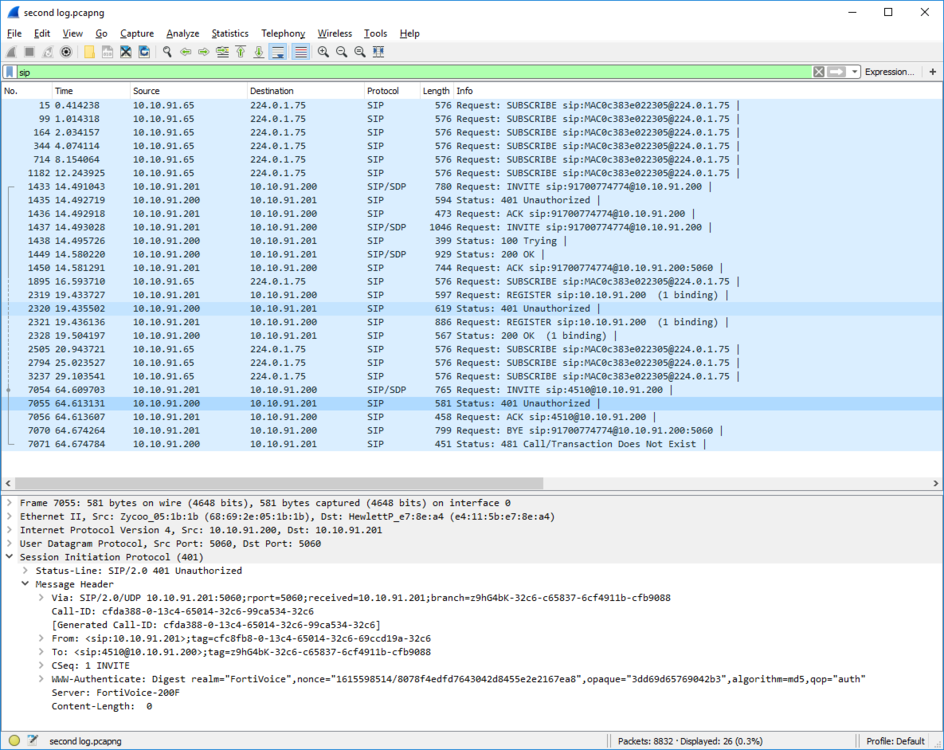Toggle packet colorization rules button
Viewport: 944px width, 750px height.
(x=300, y=52)
